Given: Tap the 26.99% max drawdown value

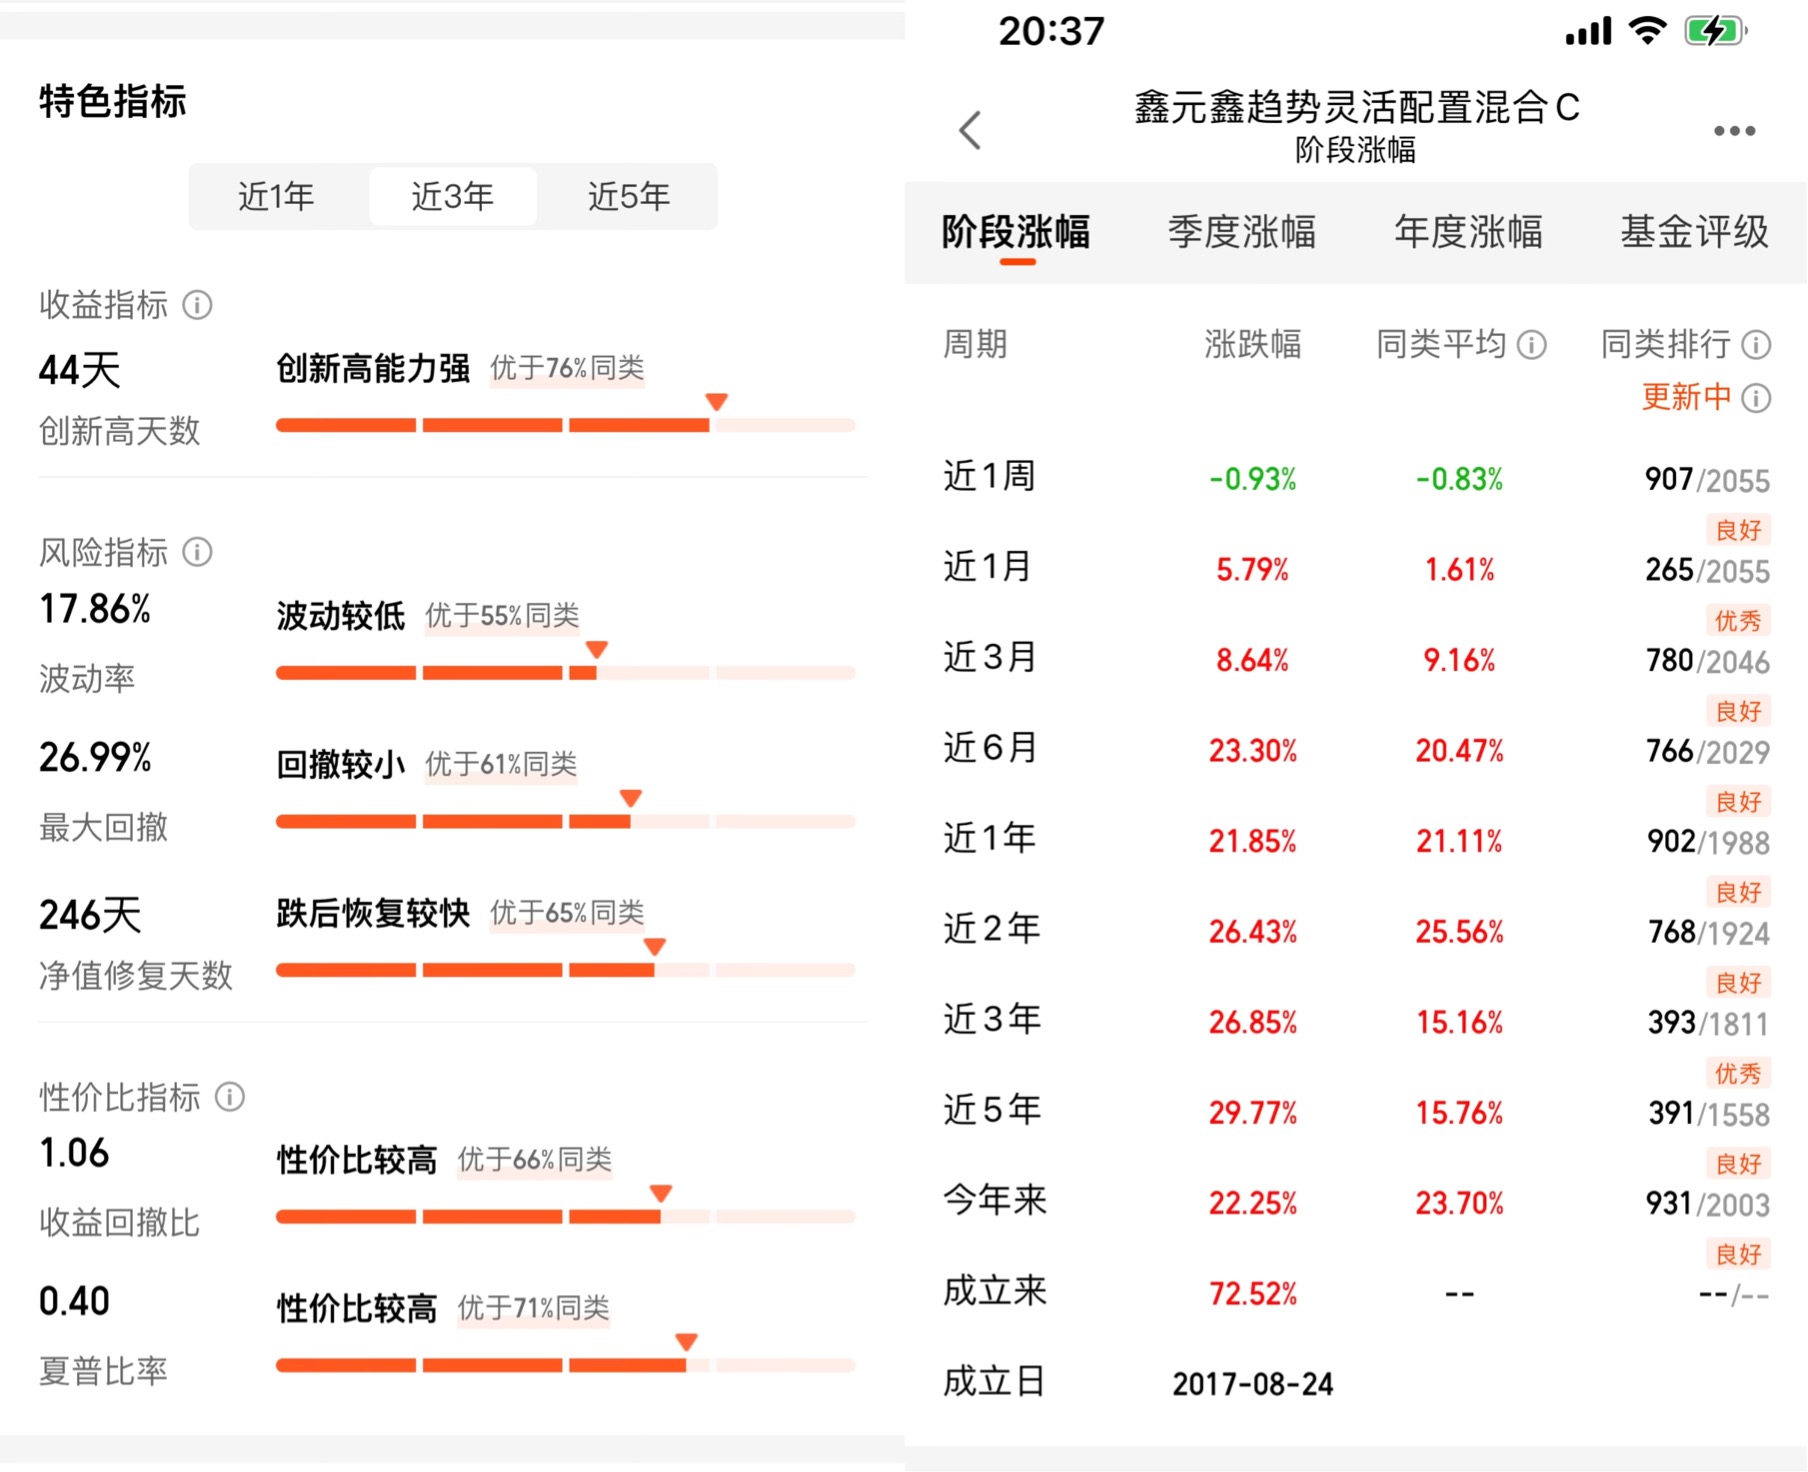Looking at the screenshot, I should (x=95, y=757).
